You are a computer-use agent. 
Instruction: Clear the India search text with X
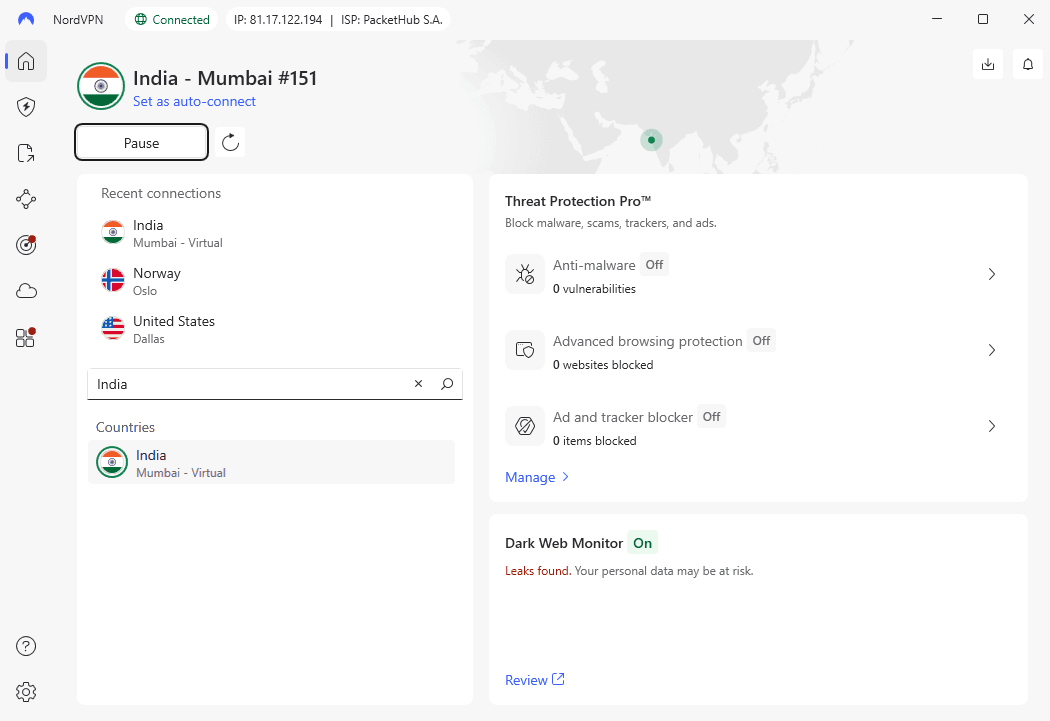pos(418,384)
